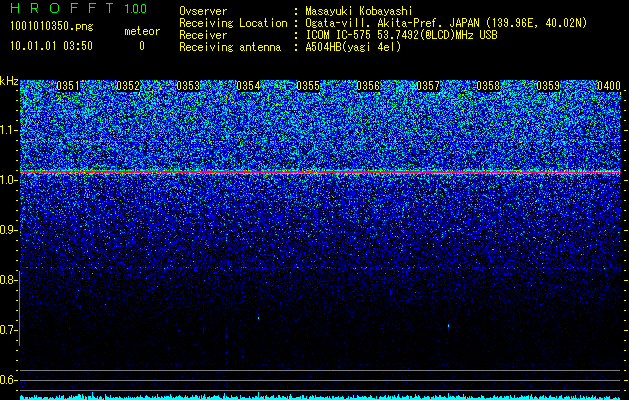This screenshot has width=629, height=400.
Task: Click the 0352 time marker
Action: click(x=128, y=86)
